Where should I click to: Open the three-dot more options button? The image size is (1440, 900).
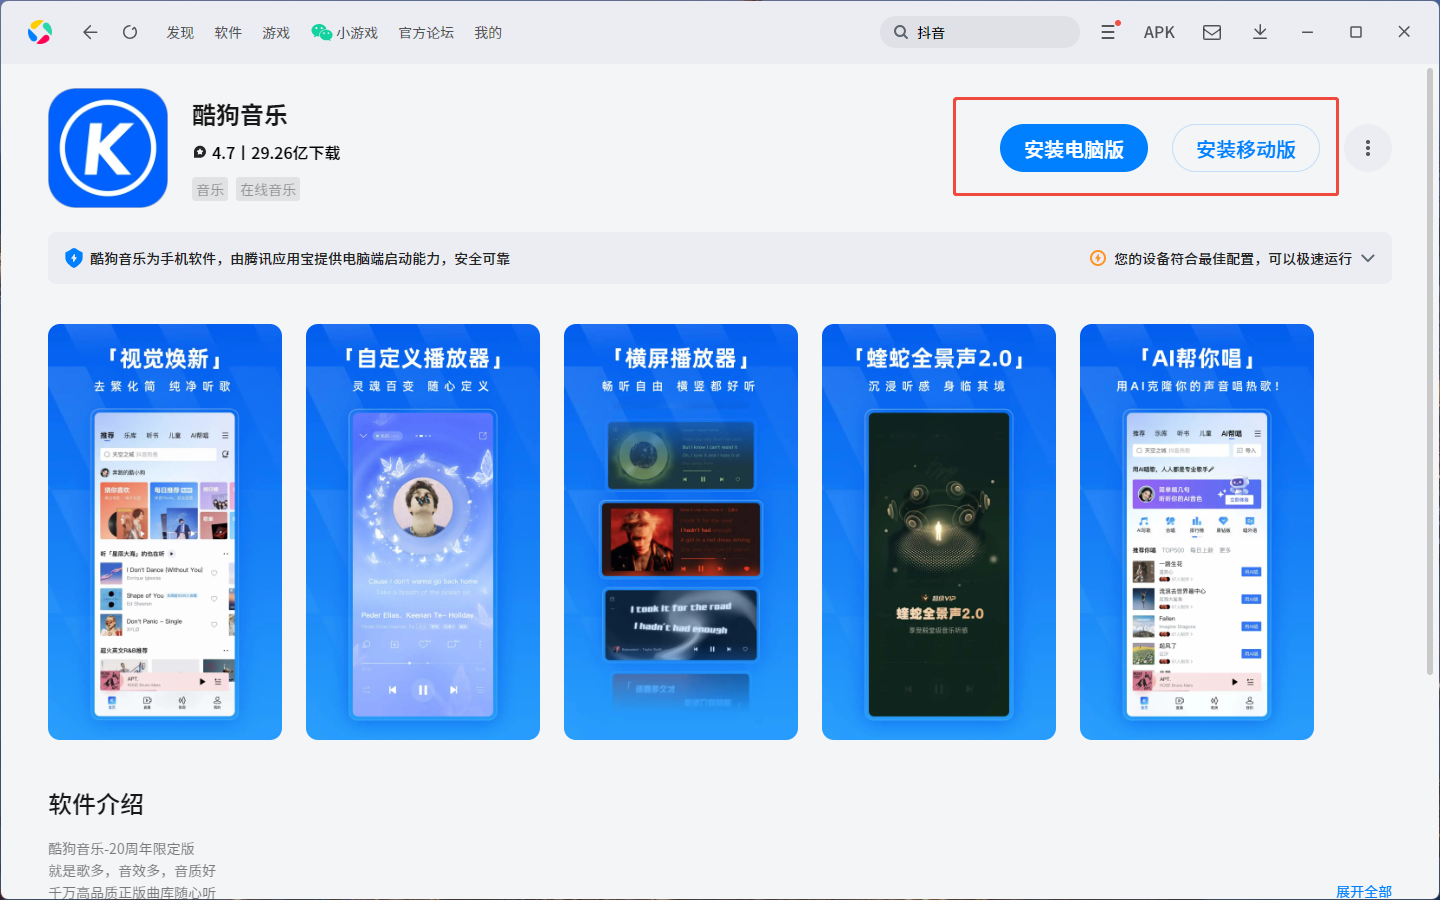click(1367, 149)
